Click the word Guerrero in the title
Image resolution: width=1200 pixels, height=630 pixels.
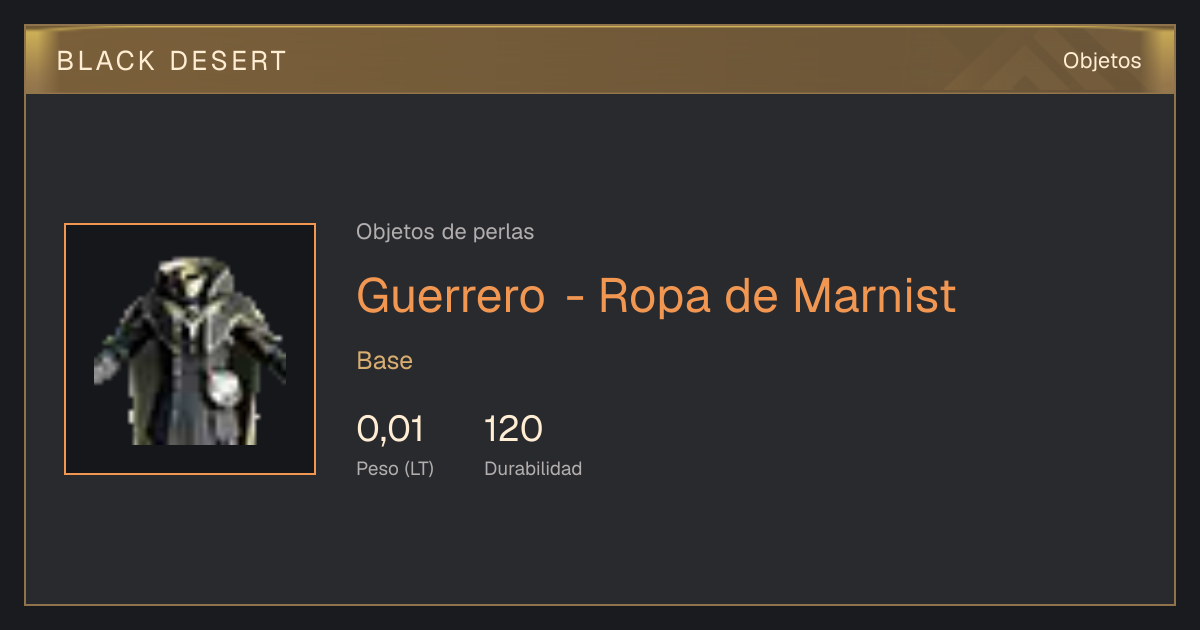(451, 296)
